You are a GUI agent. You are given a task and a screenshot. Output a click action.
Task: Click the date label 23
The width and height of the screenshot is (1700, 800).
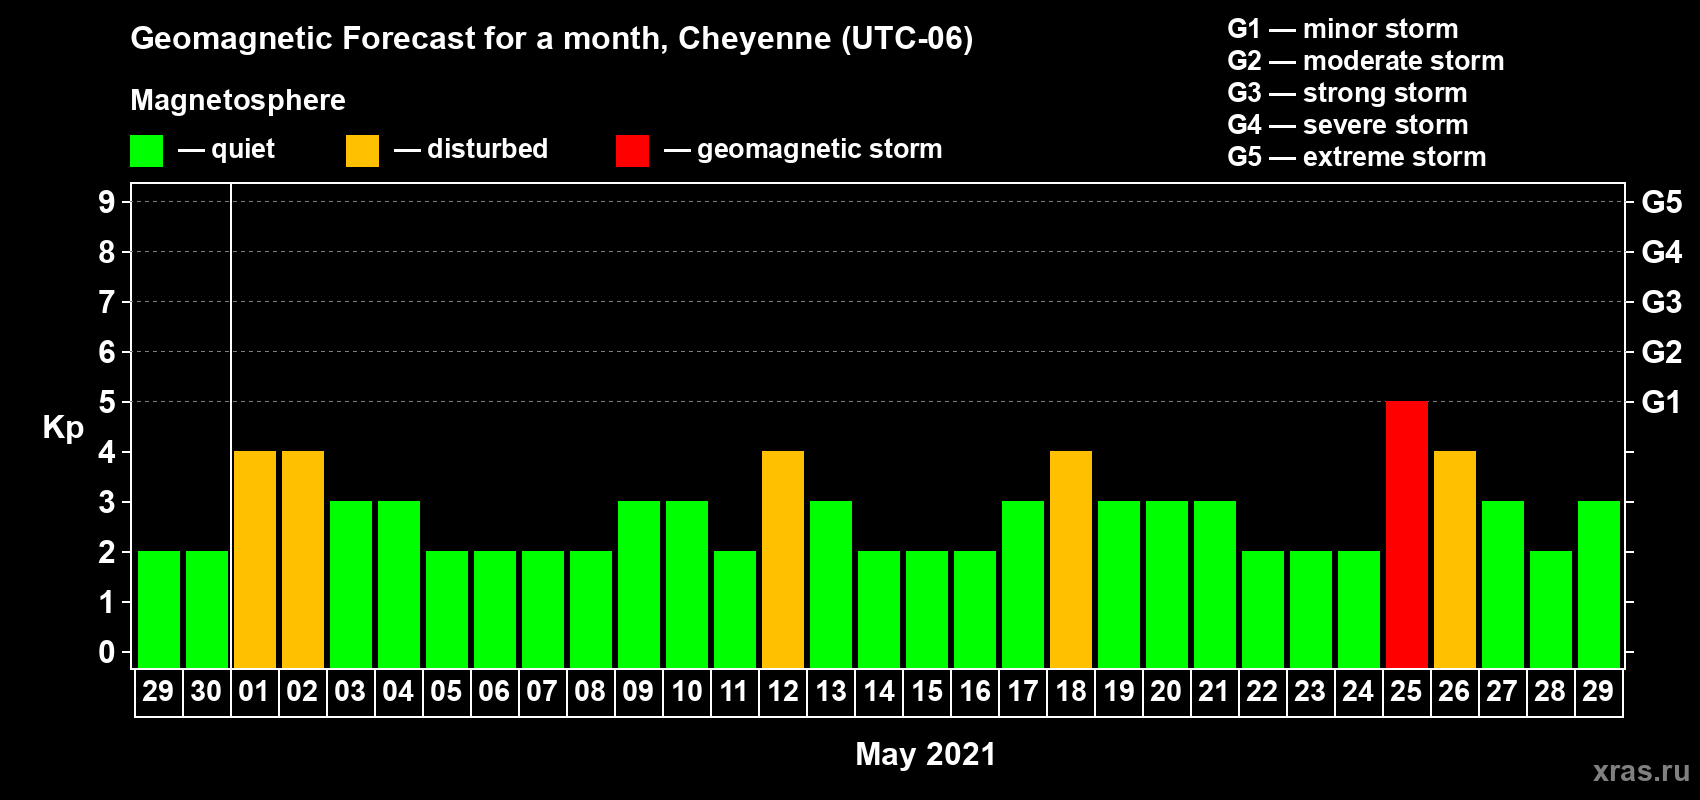1310,691
